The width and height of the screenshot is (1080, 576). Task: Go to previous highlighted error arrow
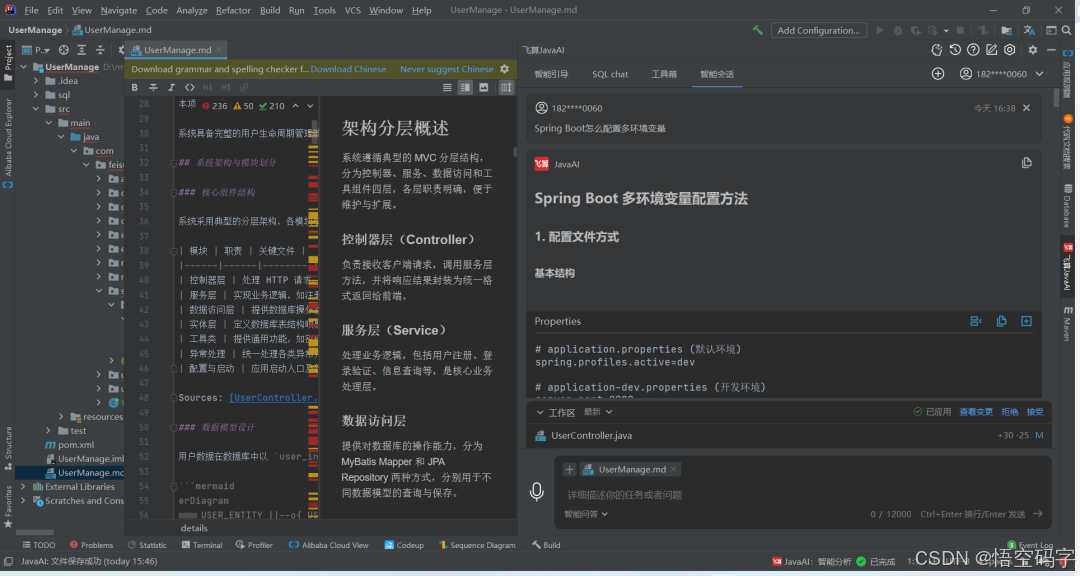click(295, 106)
